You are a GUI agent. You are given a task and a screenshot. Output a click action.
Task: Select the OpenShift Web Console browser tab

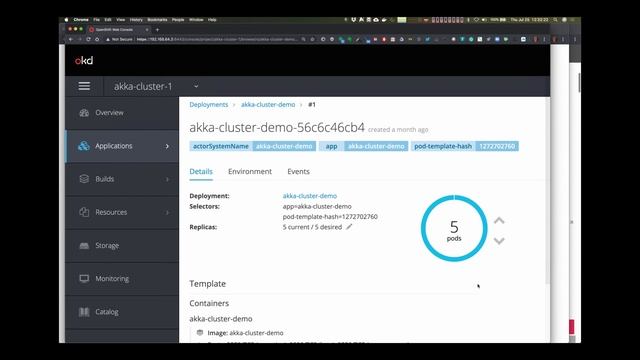coord(118,29)
